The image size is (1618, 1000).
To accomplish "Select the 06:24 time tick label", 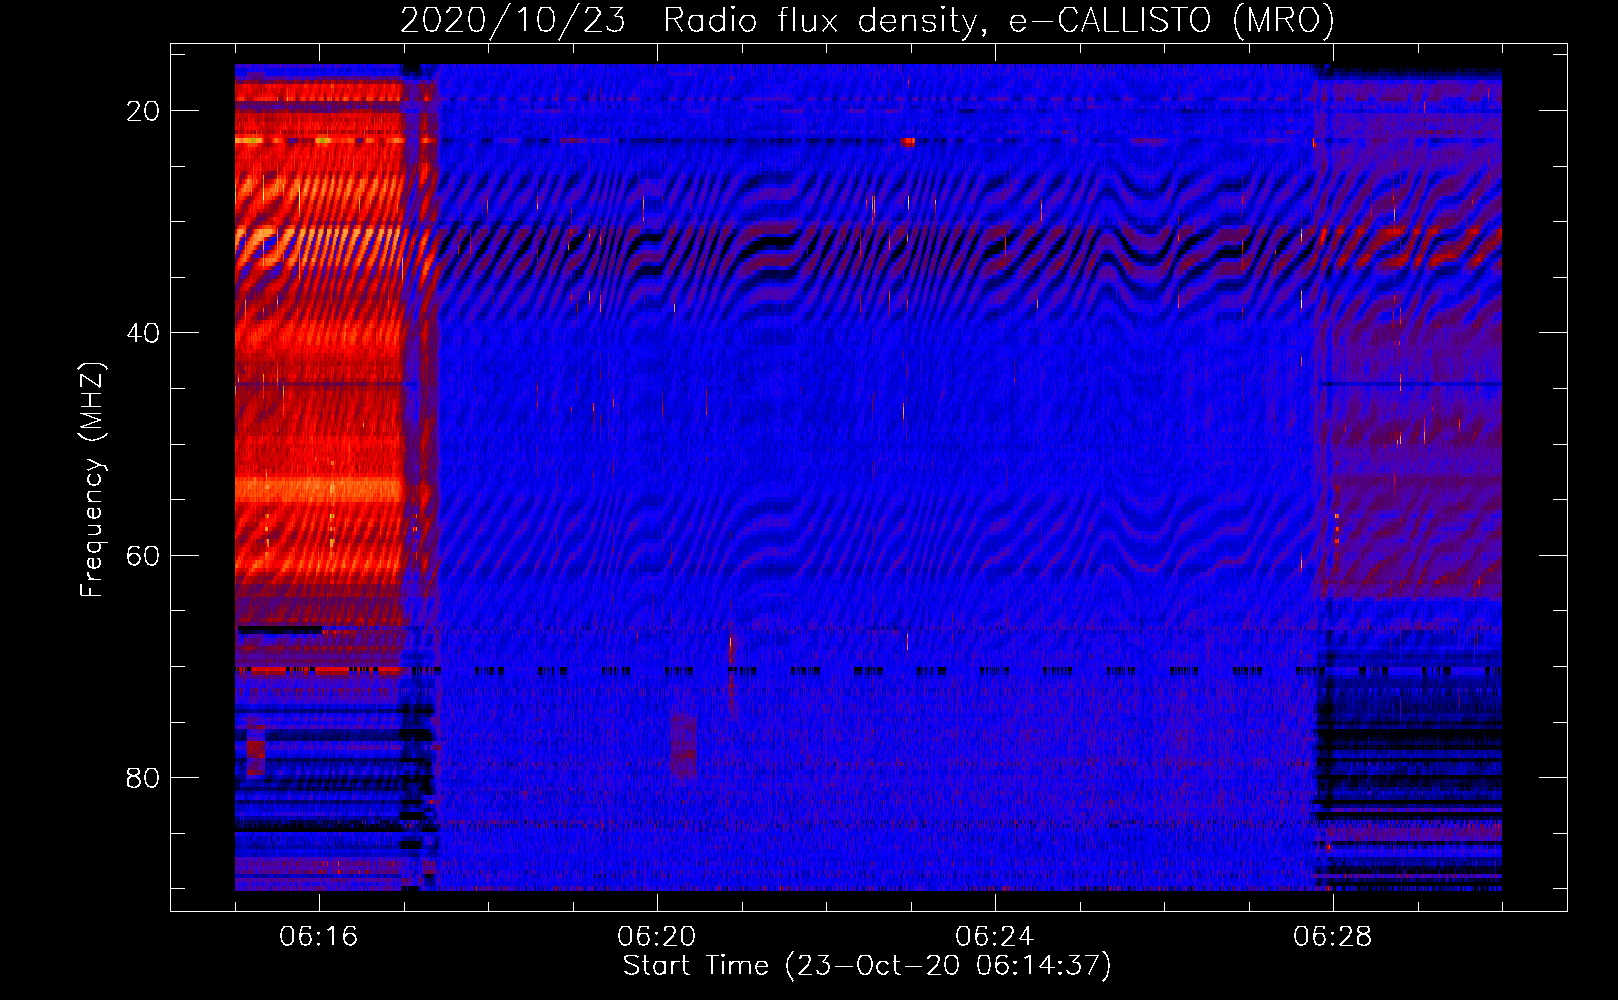I will [x=995, y=937].
